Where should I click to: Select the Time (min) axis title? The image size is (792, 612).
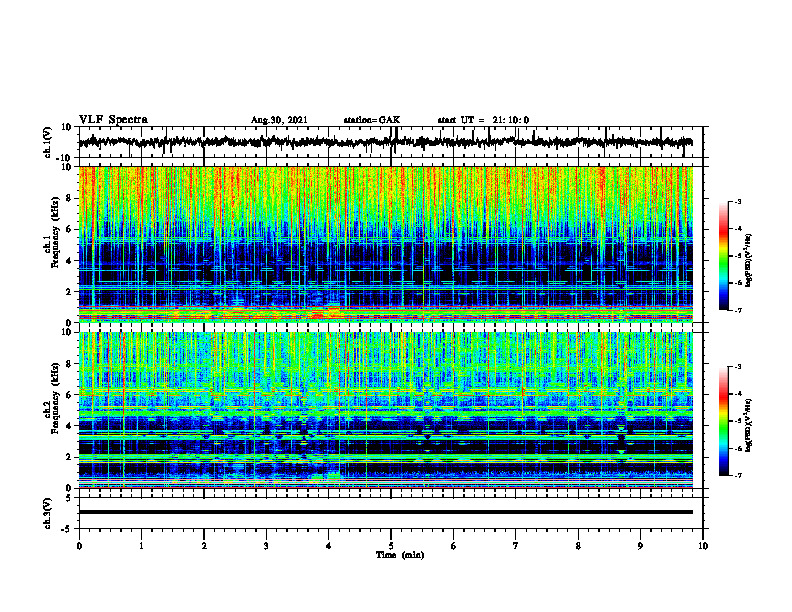(x=400, y=555)
